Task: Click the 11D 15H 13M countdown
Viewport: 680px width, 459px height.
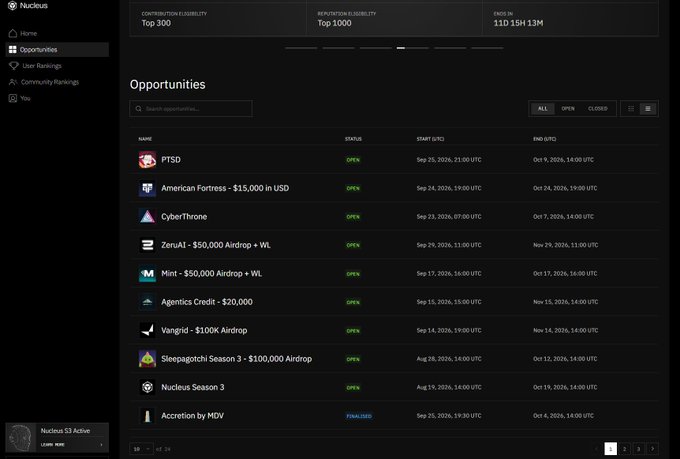Action: point(518,23)
